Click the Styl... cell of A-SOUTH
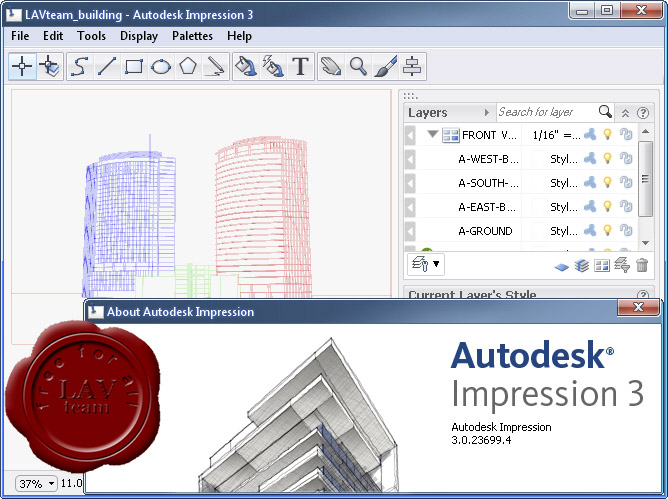Screen dimensions: 668x499 [x=564, y=183]
